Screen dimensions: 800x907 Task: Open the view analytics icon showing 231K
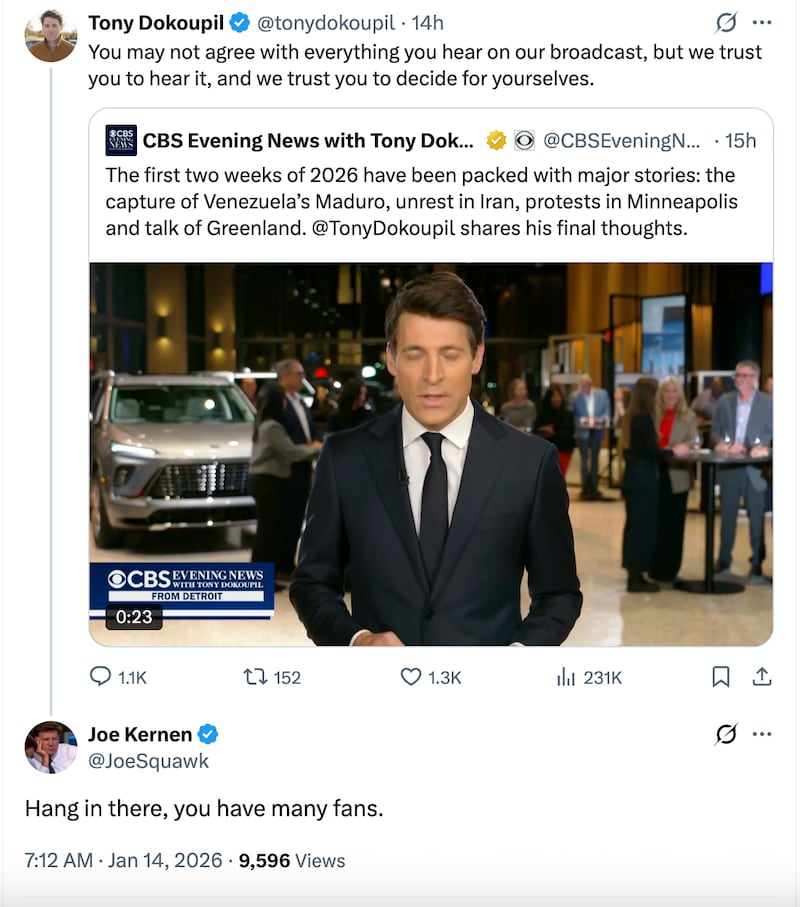pos(564,678)
